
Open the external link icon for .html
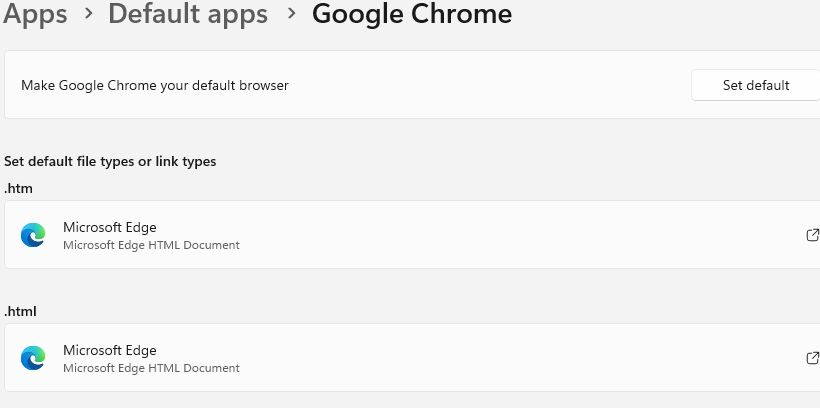(x=812, y=358)
